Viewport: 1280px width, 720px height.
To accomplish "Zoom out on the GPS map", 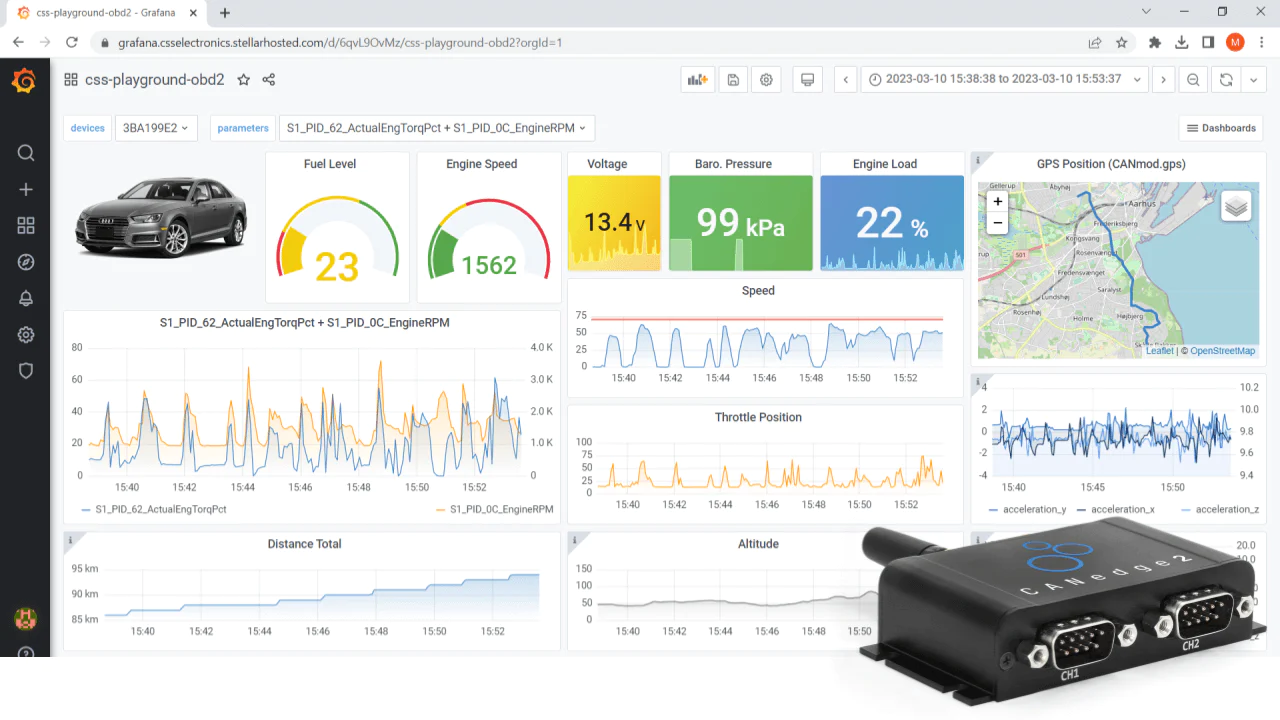I will (x=997, y=223).
